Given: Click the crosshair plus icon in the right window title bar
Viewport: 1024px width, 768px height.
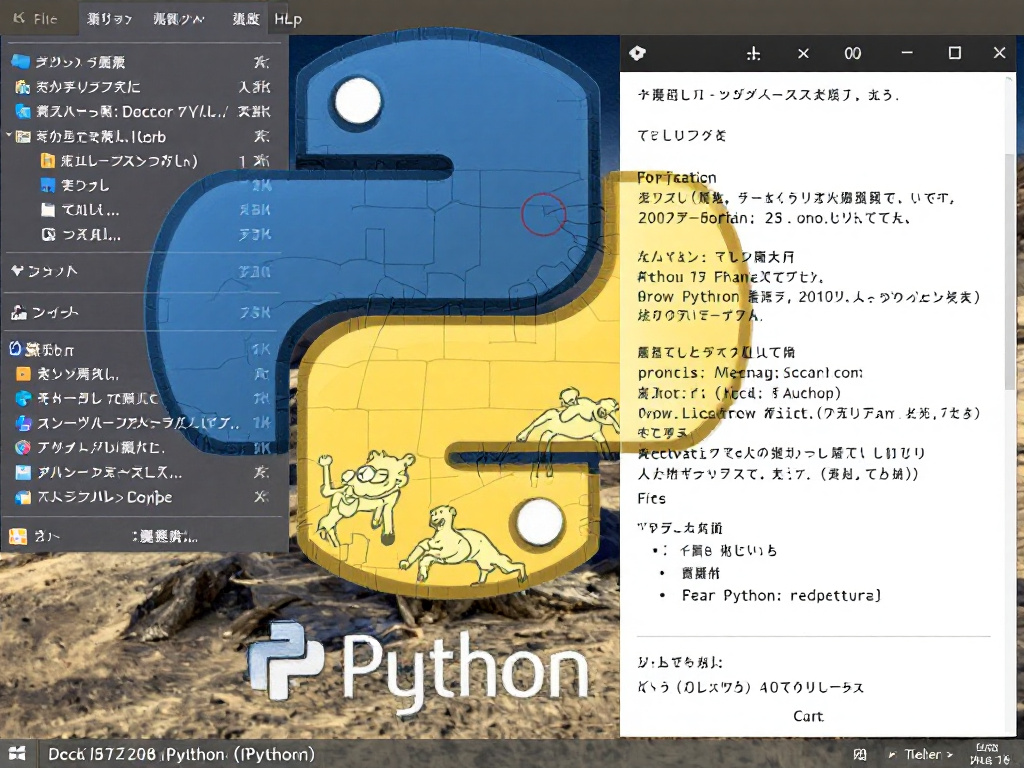Looking at the screenshot, I should coord(754,54).
